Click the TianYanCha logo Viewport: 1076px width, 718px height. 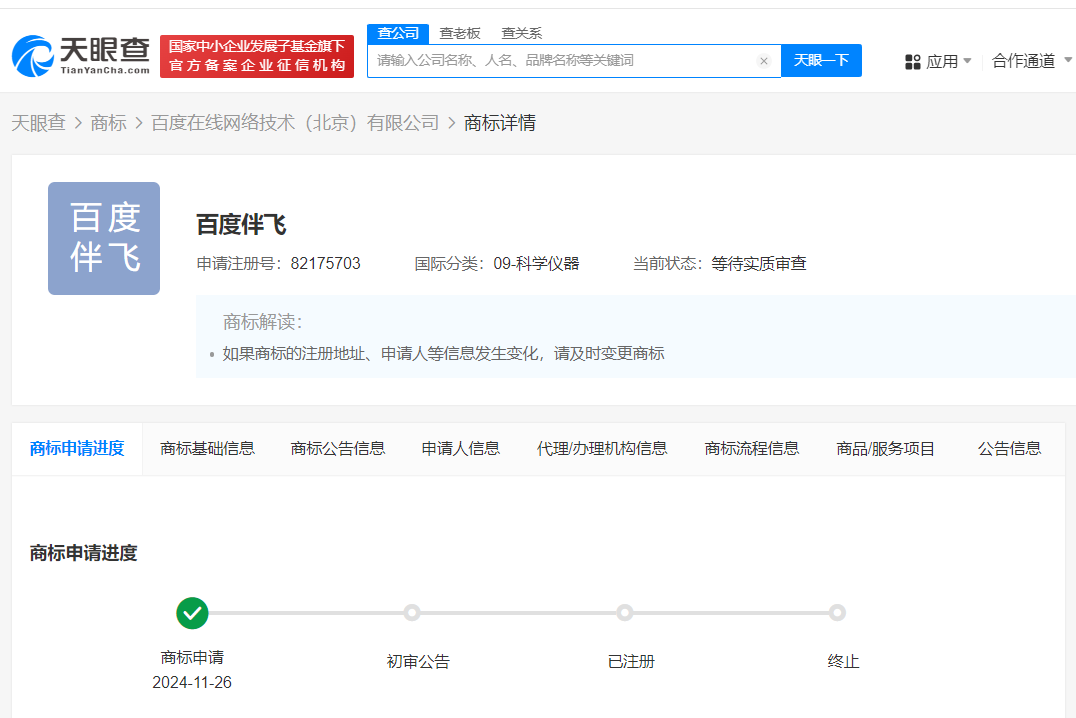[81, 56]
